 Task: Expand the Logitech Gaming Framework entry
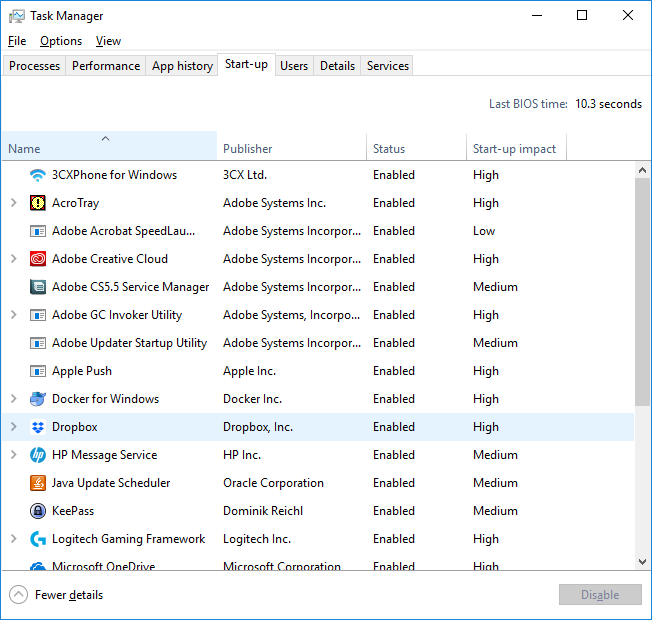click(x=14, y=539)
